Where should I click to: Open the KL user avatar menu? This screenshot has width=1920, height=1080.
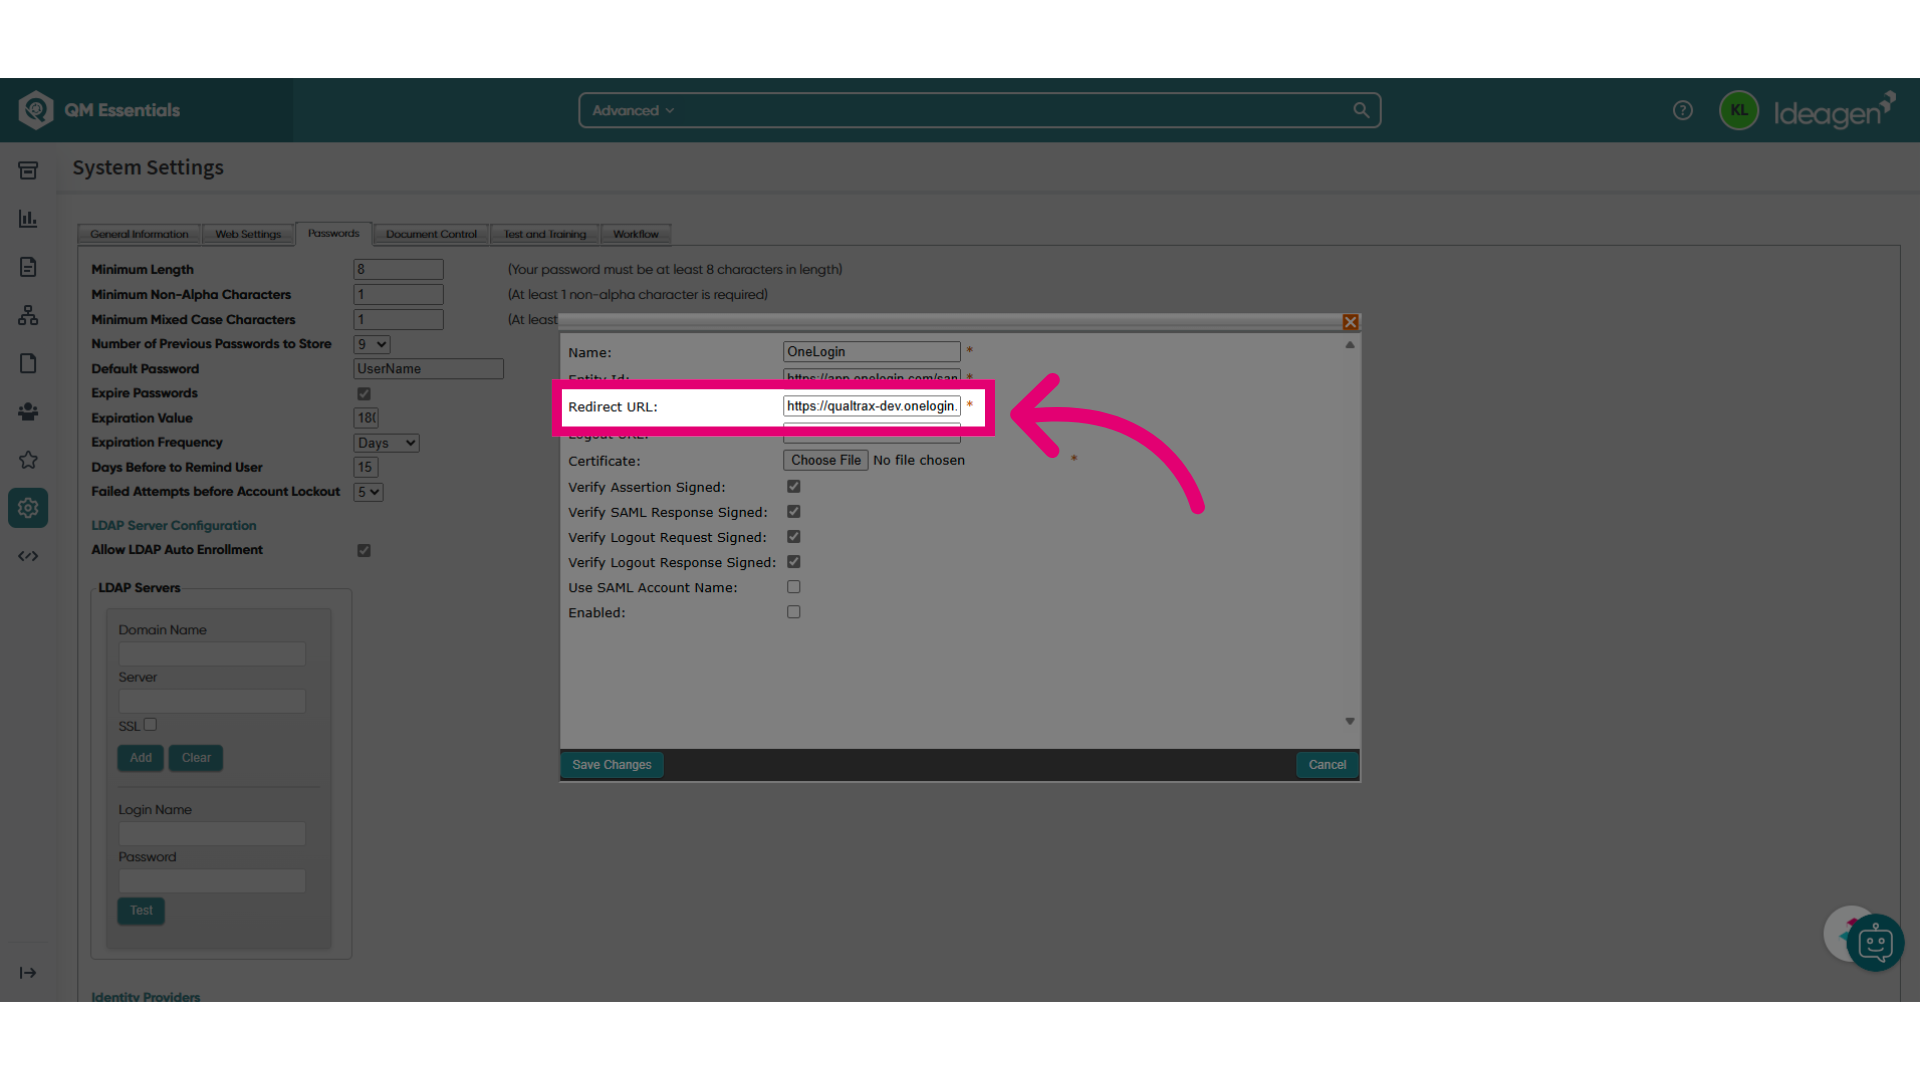point(1739,110)
